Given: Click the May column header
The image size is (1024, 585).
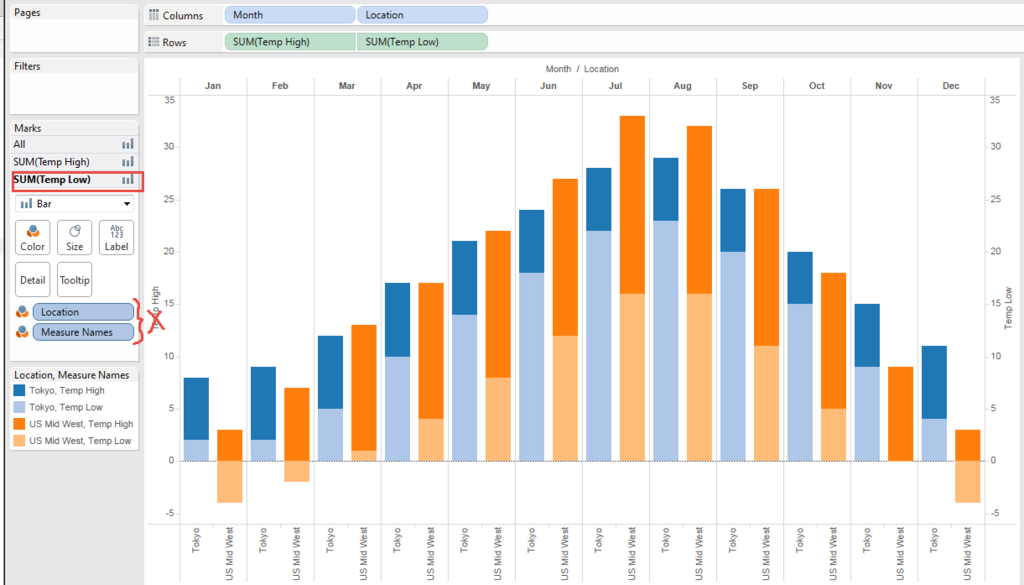Looking at the screenshot, I should 481,86.
